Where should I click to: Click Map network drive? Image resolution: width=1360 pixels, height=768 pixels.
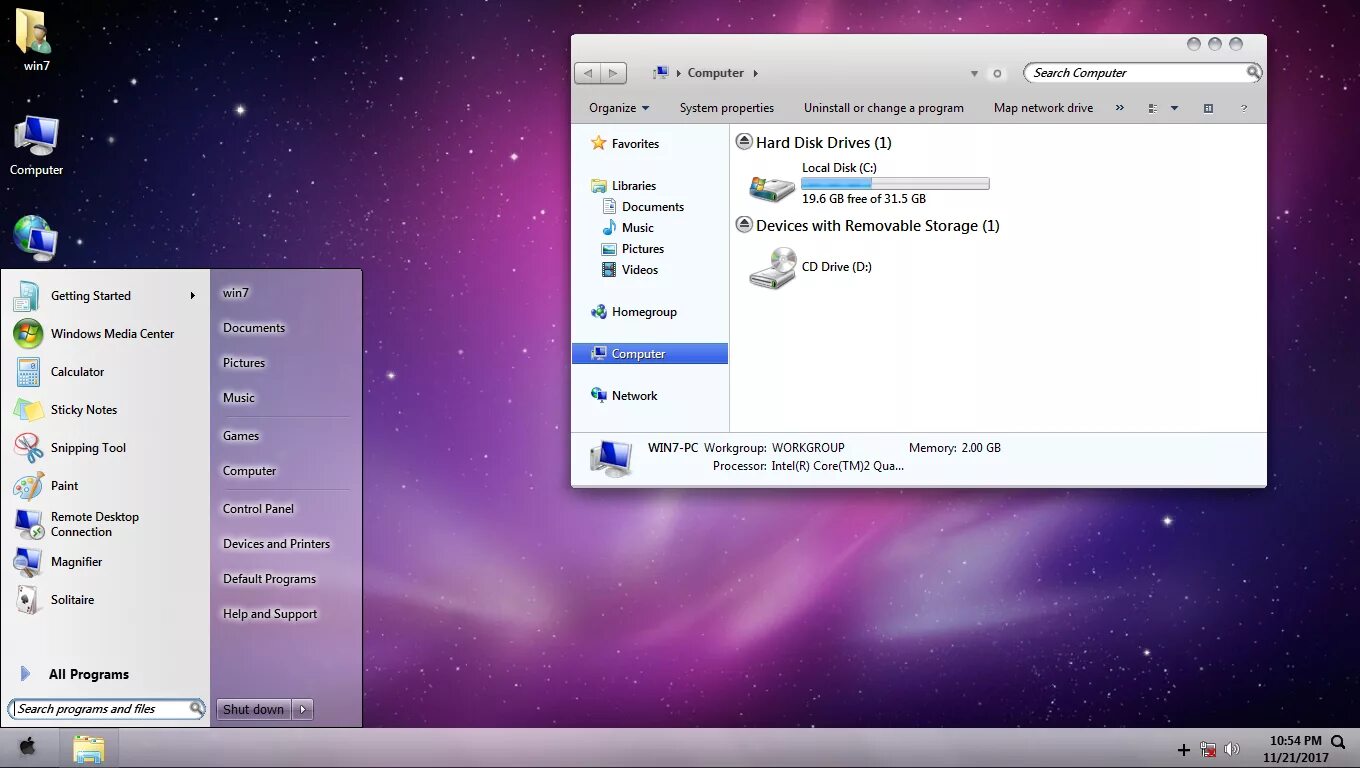tap(1043, 108)
